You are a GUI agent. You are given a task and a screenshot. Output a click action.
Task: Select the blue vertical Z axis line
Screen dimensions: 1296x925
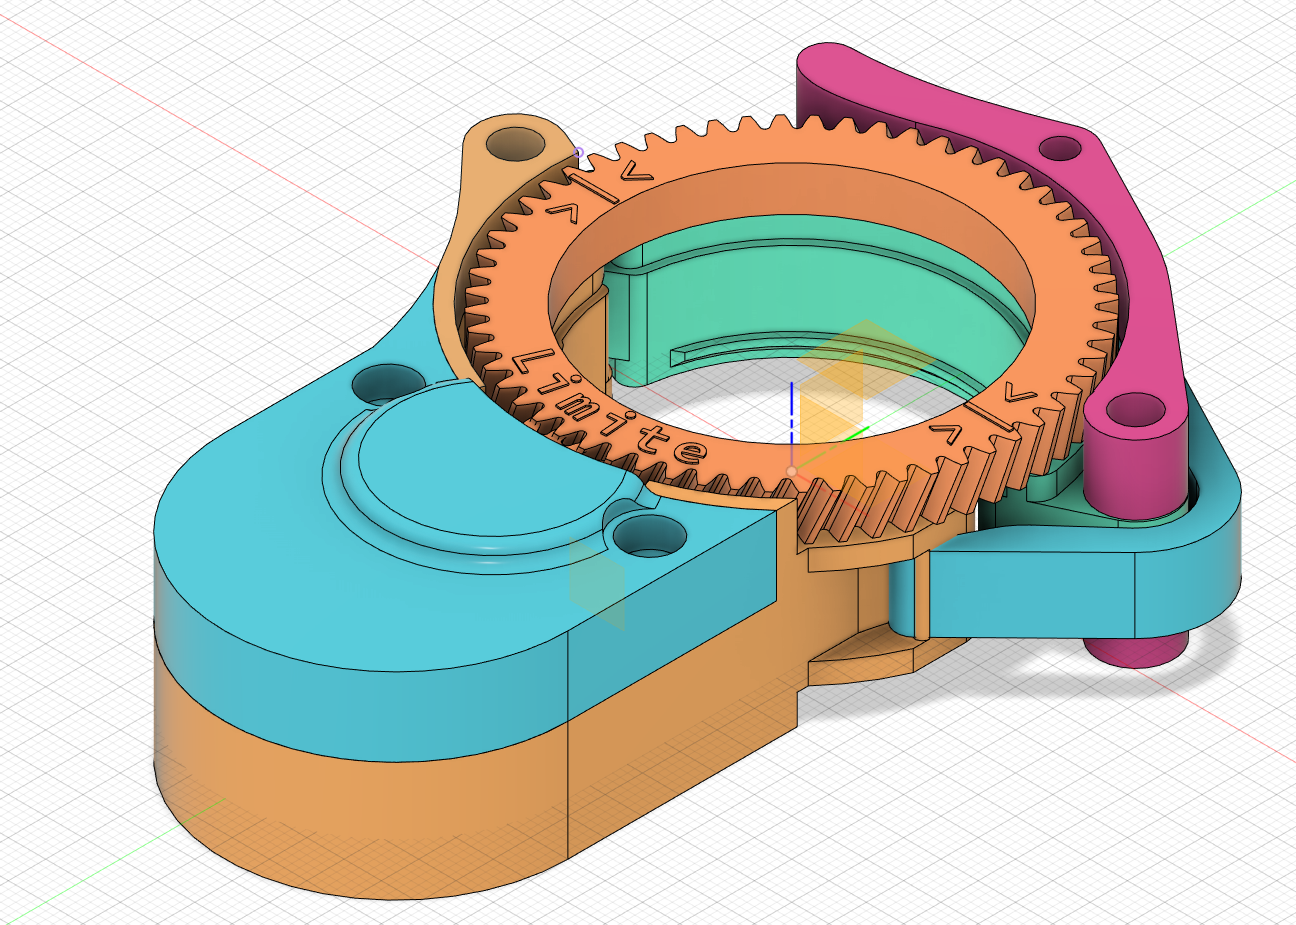coord(792,423)
